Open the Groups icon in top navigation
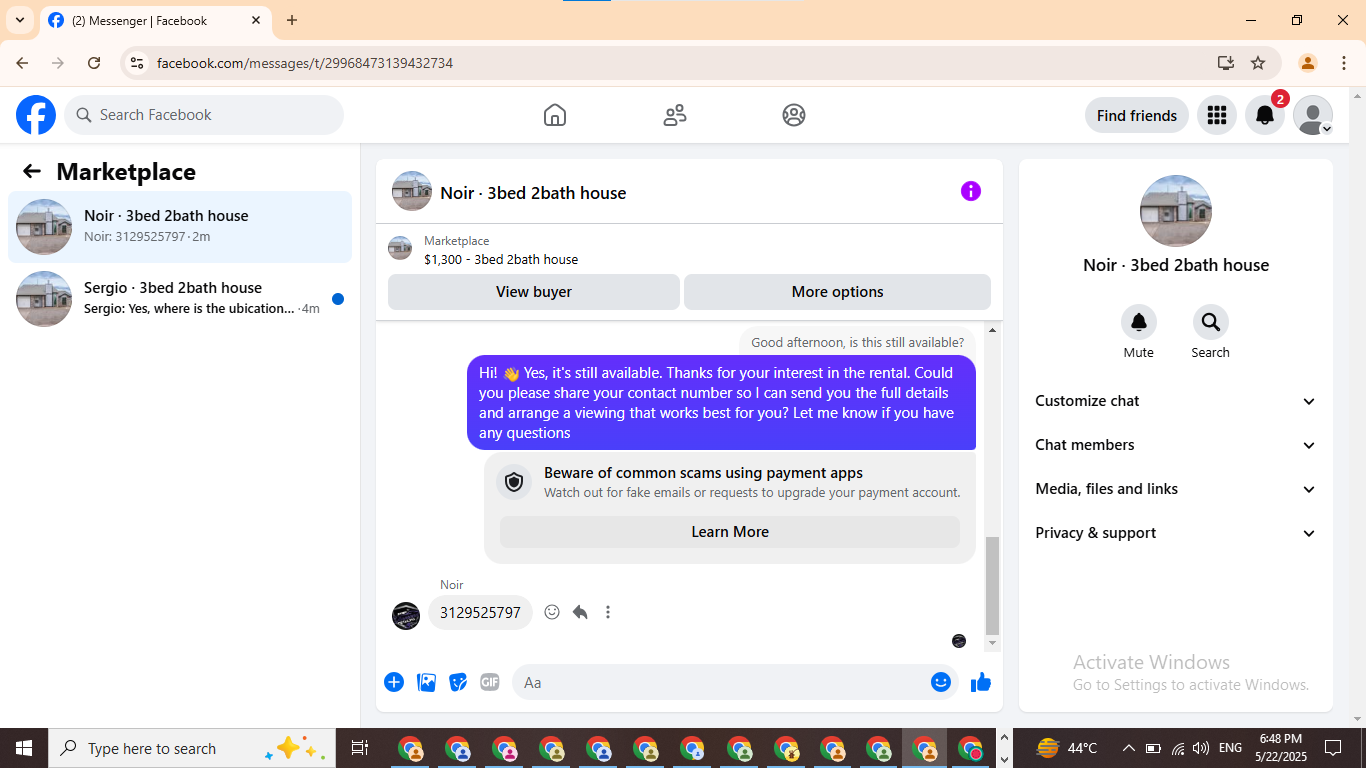1366x768 pixels. 794,115
